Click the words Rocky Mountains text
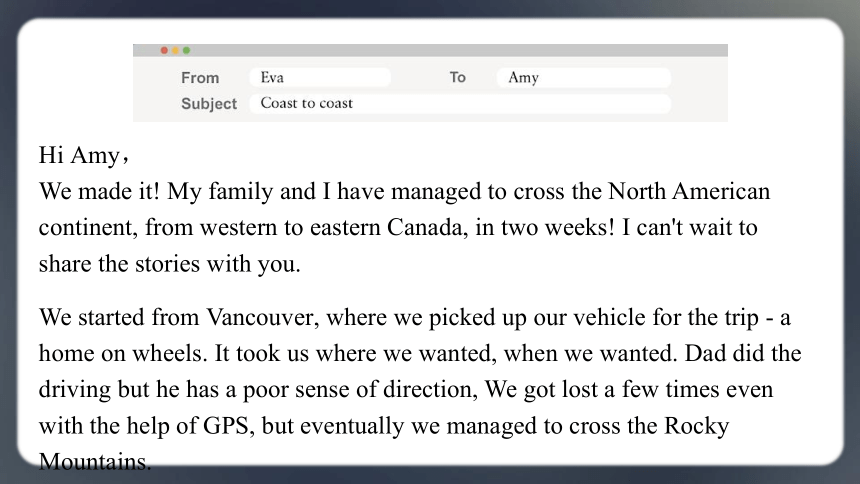This screenshot has height=484, width=860. pos(697,426)
